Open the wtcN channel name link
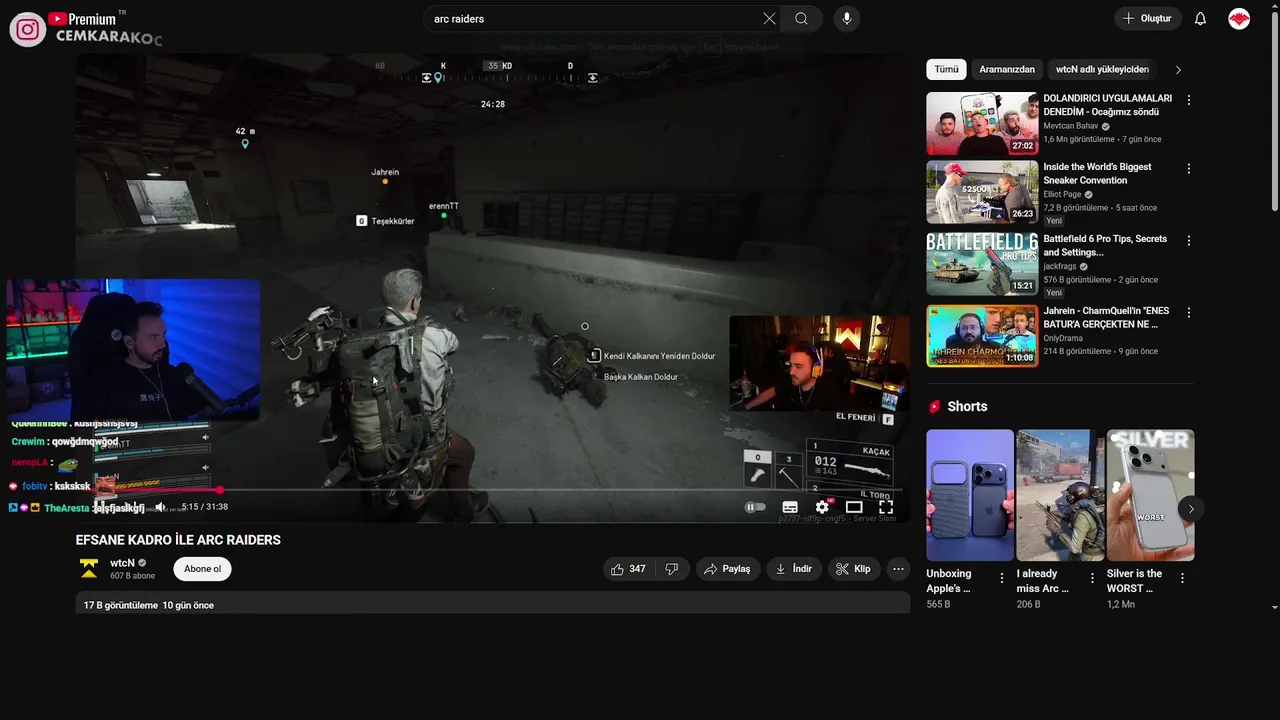 tap(122, 563)
